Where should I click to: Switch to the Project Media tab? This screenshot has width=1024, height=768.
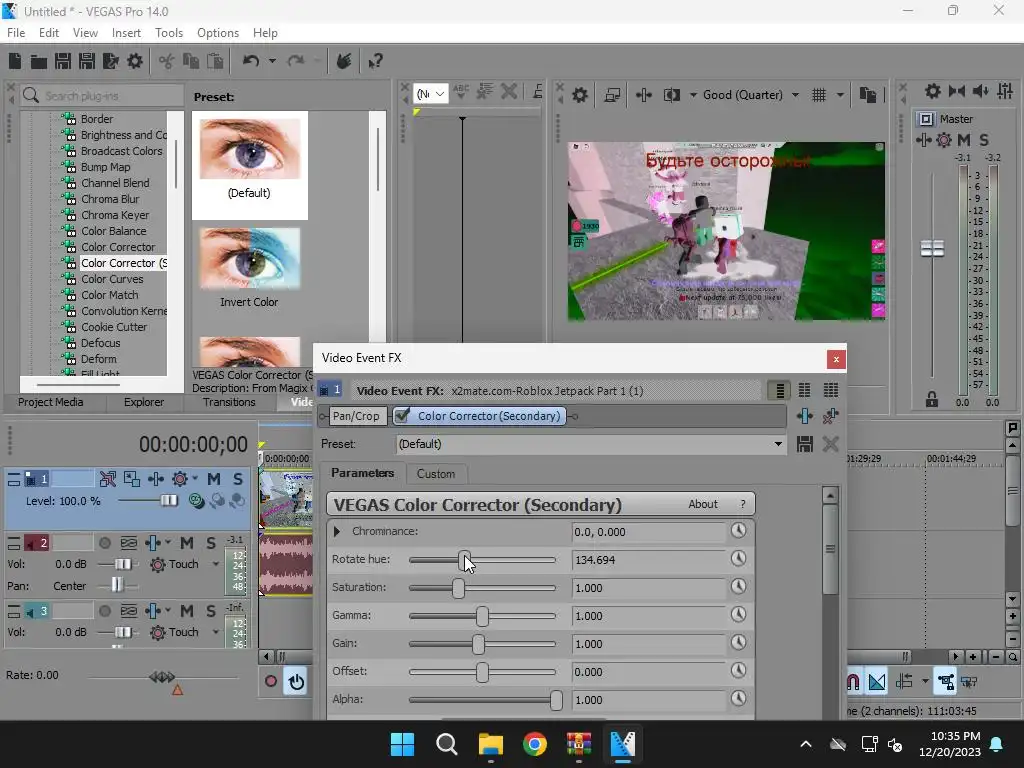pos(50,402)
